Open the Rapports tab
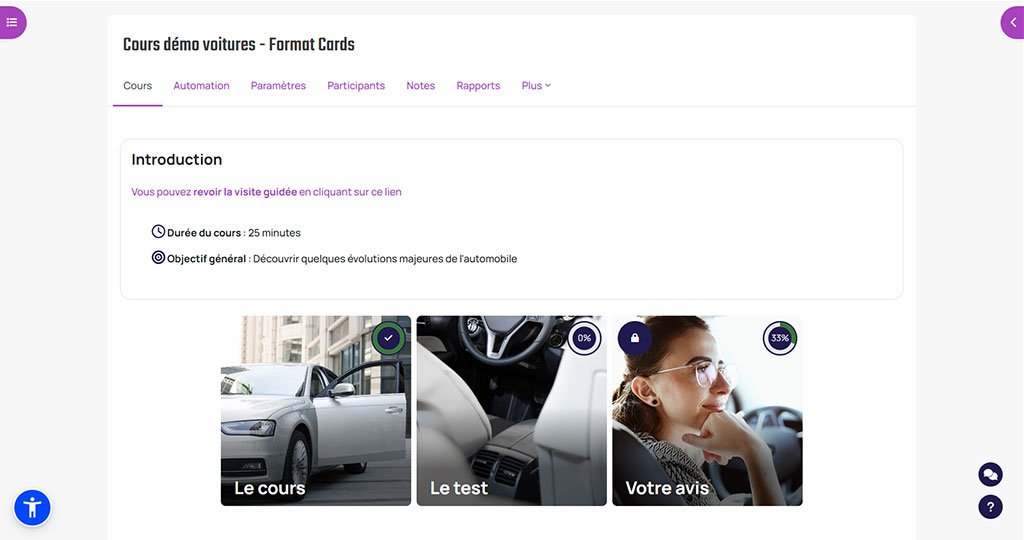The image size is (1024, 540). click(478, 86)
